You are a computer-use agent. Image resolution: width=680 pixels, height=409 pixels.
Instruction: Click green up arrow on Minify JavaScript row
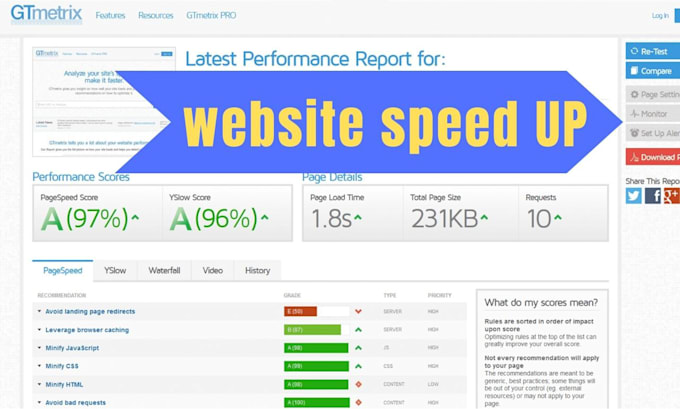[x=358, y=348]
